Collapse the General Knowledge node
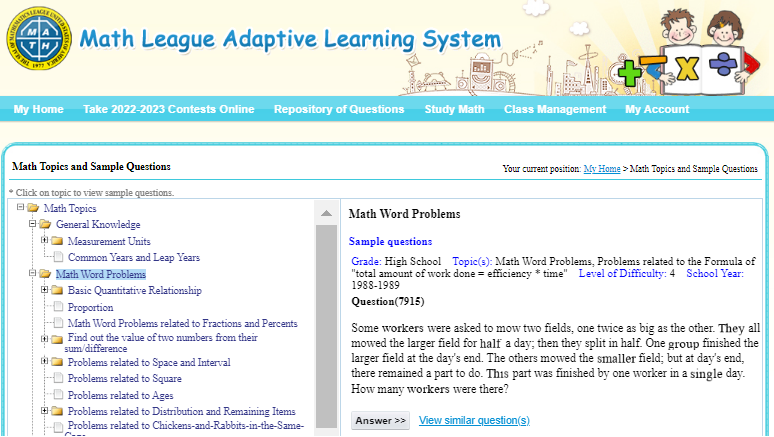774x437 pixels. [x=32, y=224]
